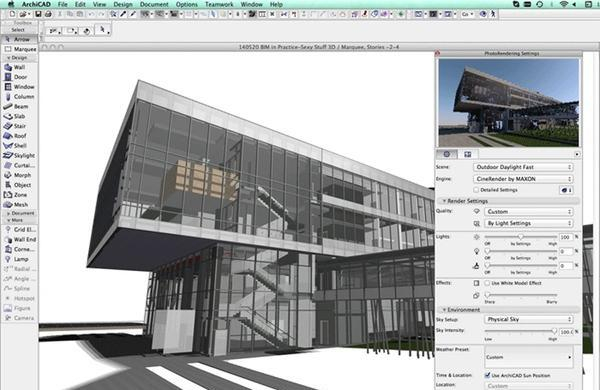600x390 pixels.
Task: Open the Document menu
Action: coord(154,4)
